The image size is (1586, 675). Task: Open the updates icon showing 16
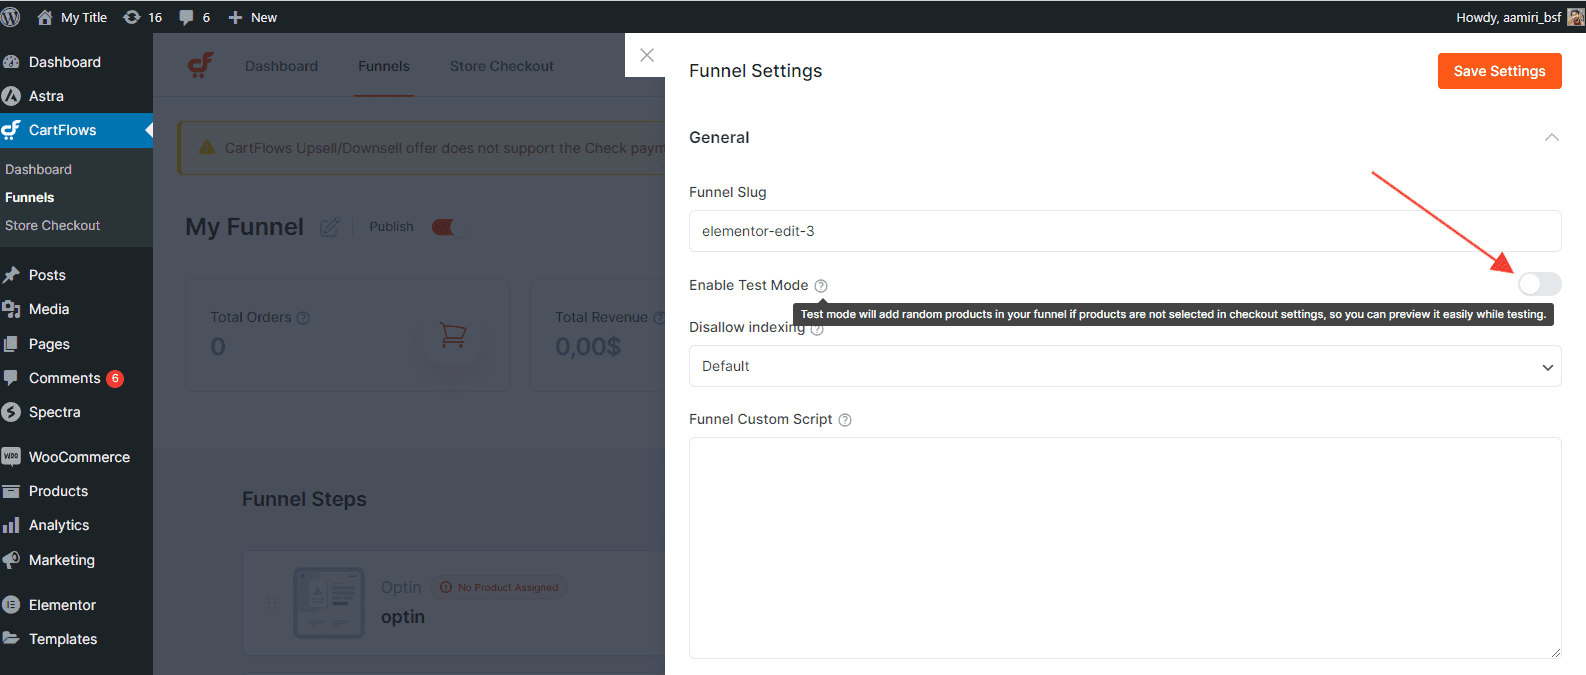132,17
